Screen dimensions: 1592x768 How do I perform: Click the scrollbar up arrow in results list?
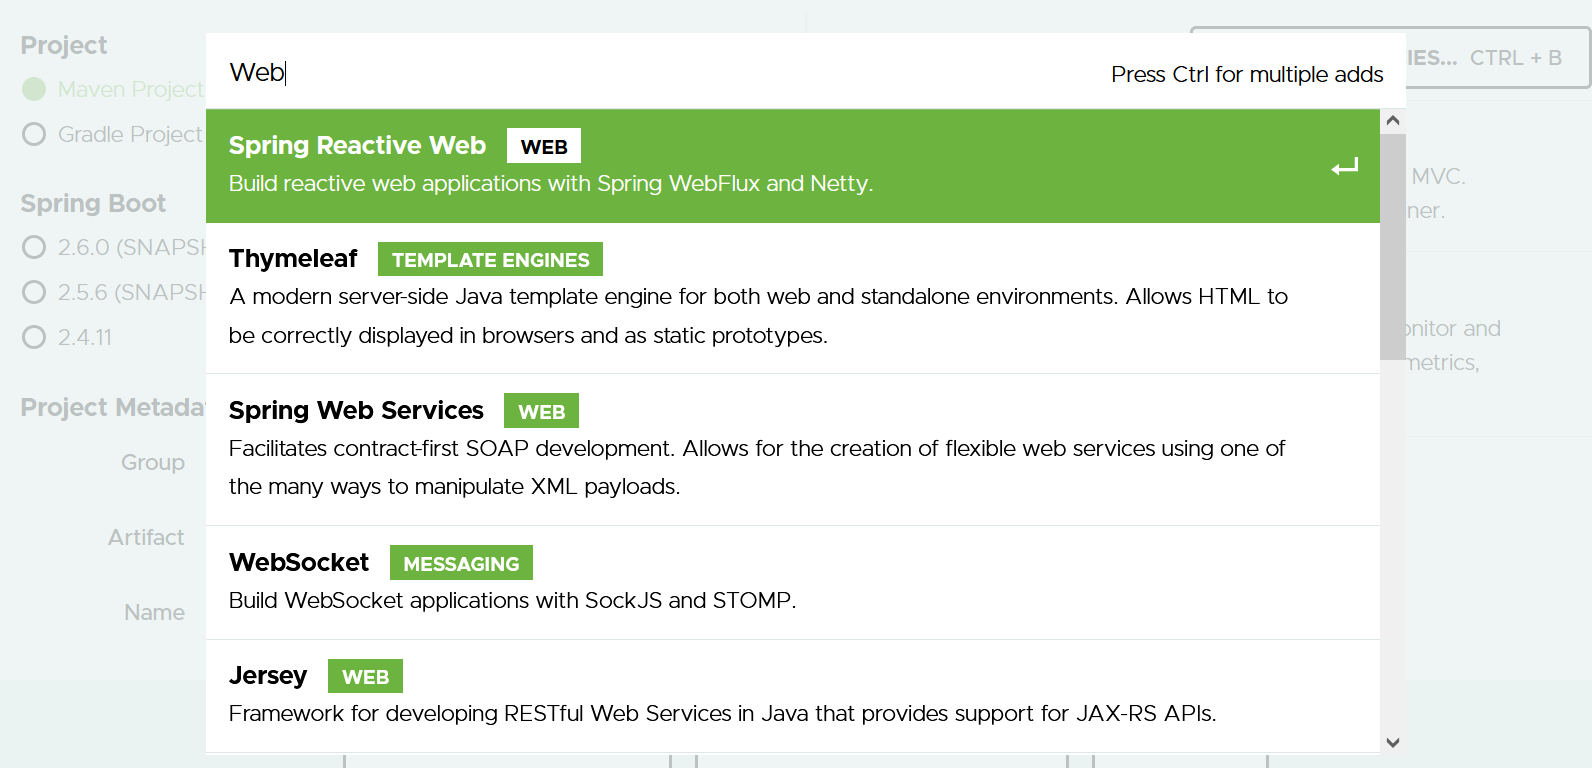pos(1393,121)
